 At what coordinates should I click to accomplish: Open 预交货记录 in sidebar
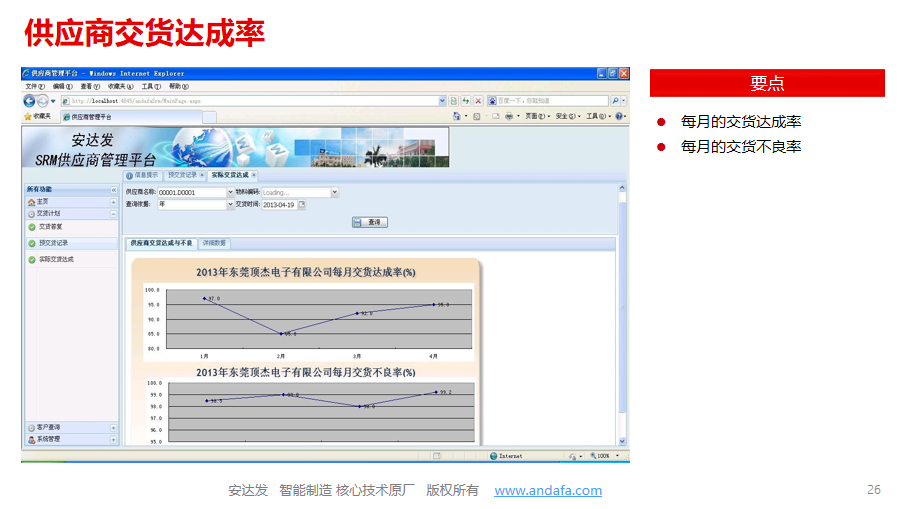click(x=53, y=243)
